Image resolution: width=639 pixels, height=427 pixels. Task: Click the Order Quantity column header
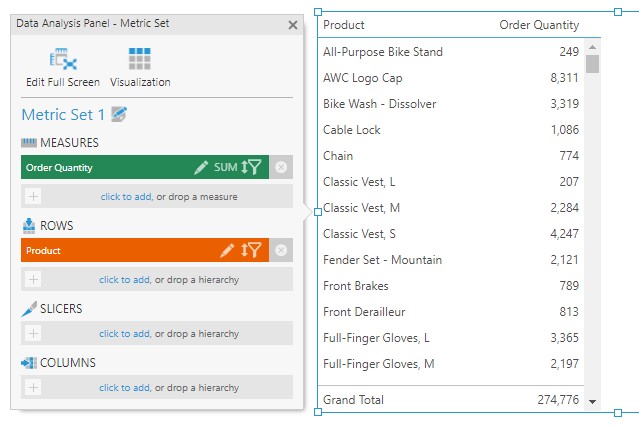(x=538, y=25)
